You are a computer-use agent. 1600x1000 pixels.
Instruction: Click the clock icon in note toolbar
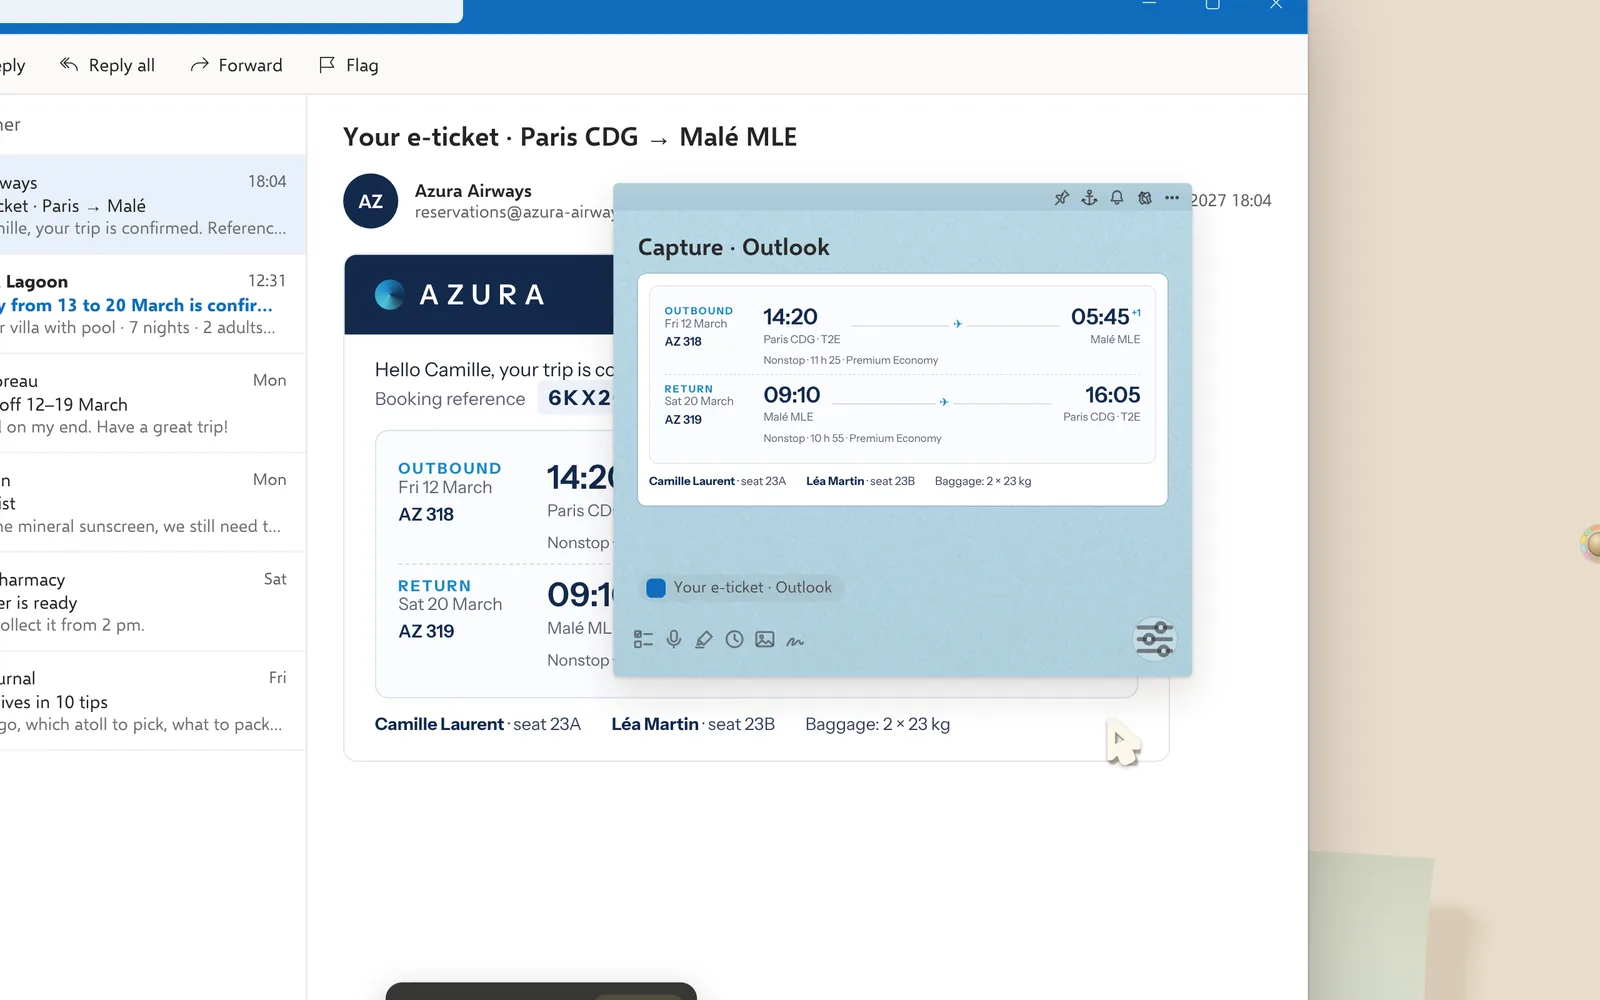click(x=734, y=640)
